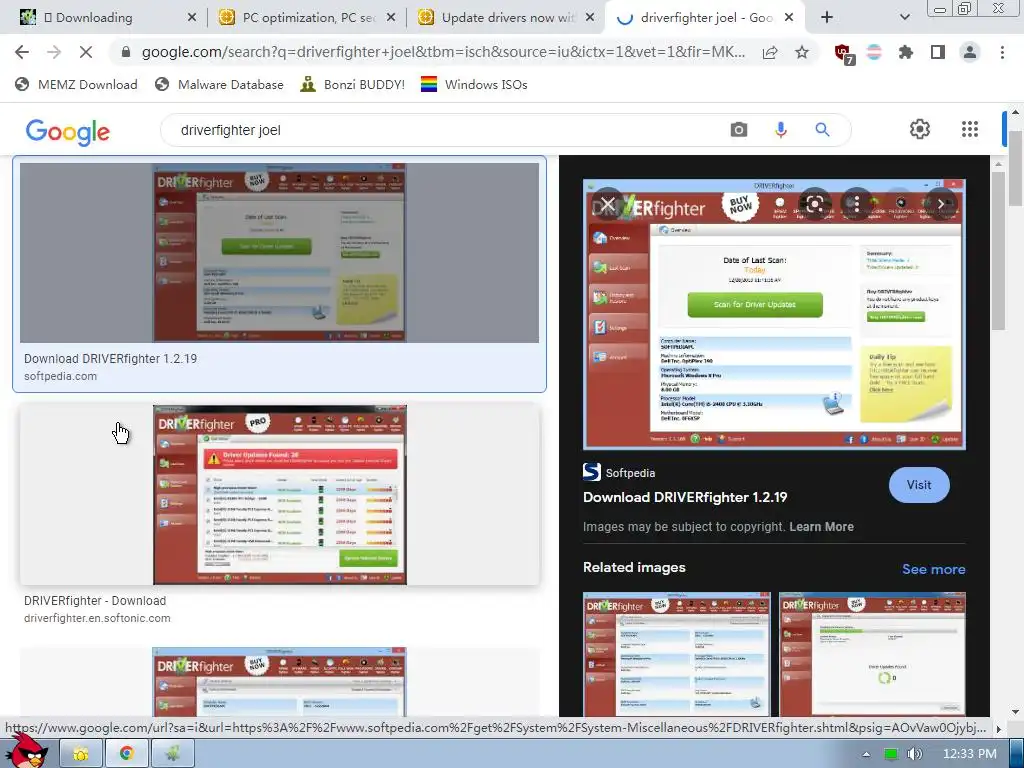Open the MEMZ Download bookmark
This screenshot has width=1024, height=768.
point(76,84)
